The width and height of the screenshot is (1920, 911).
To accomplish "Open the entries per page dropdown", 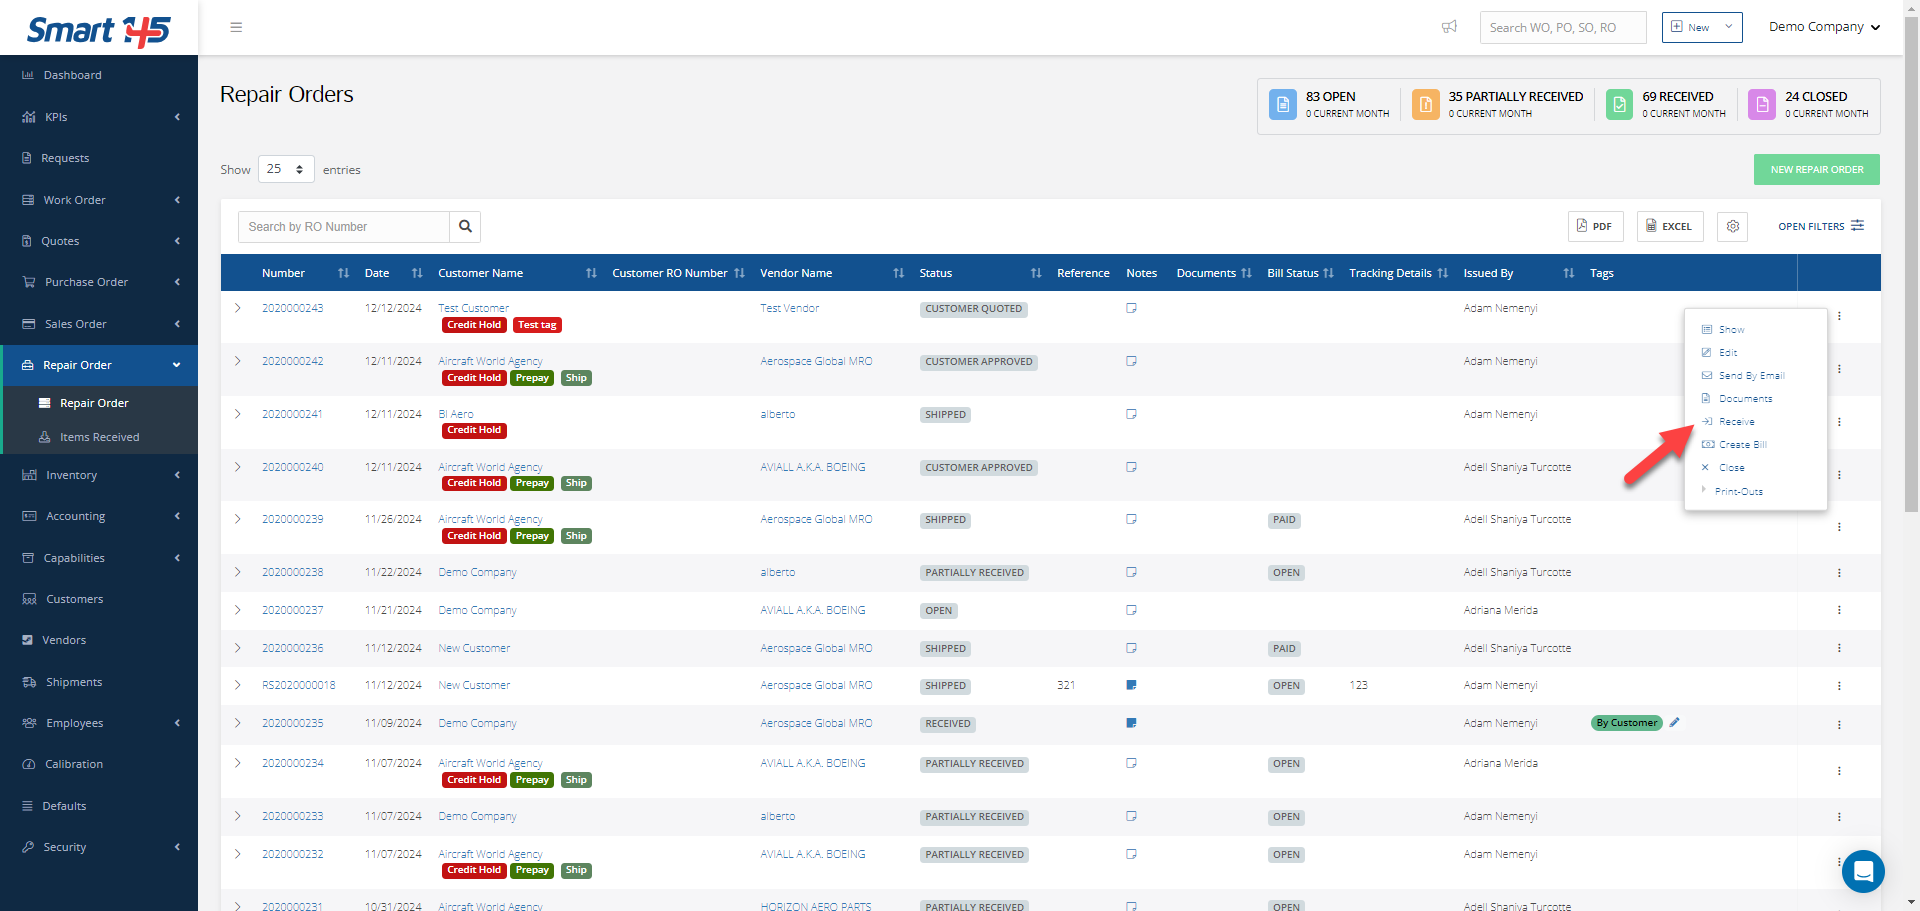I will [x=286, y=169].
